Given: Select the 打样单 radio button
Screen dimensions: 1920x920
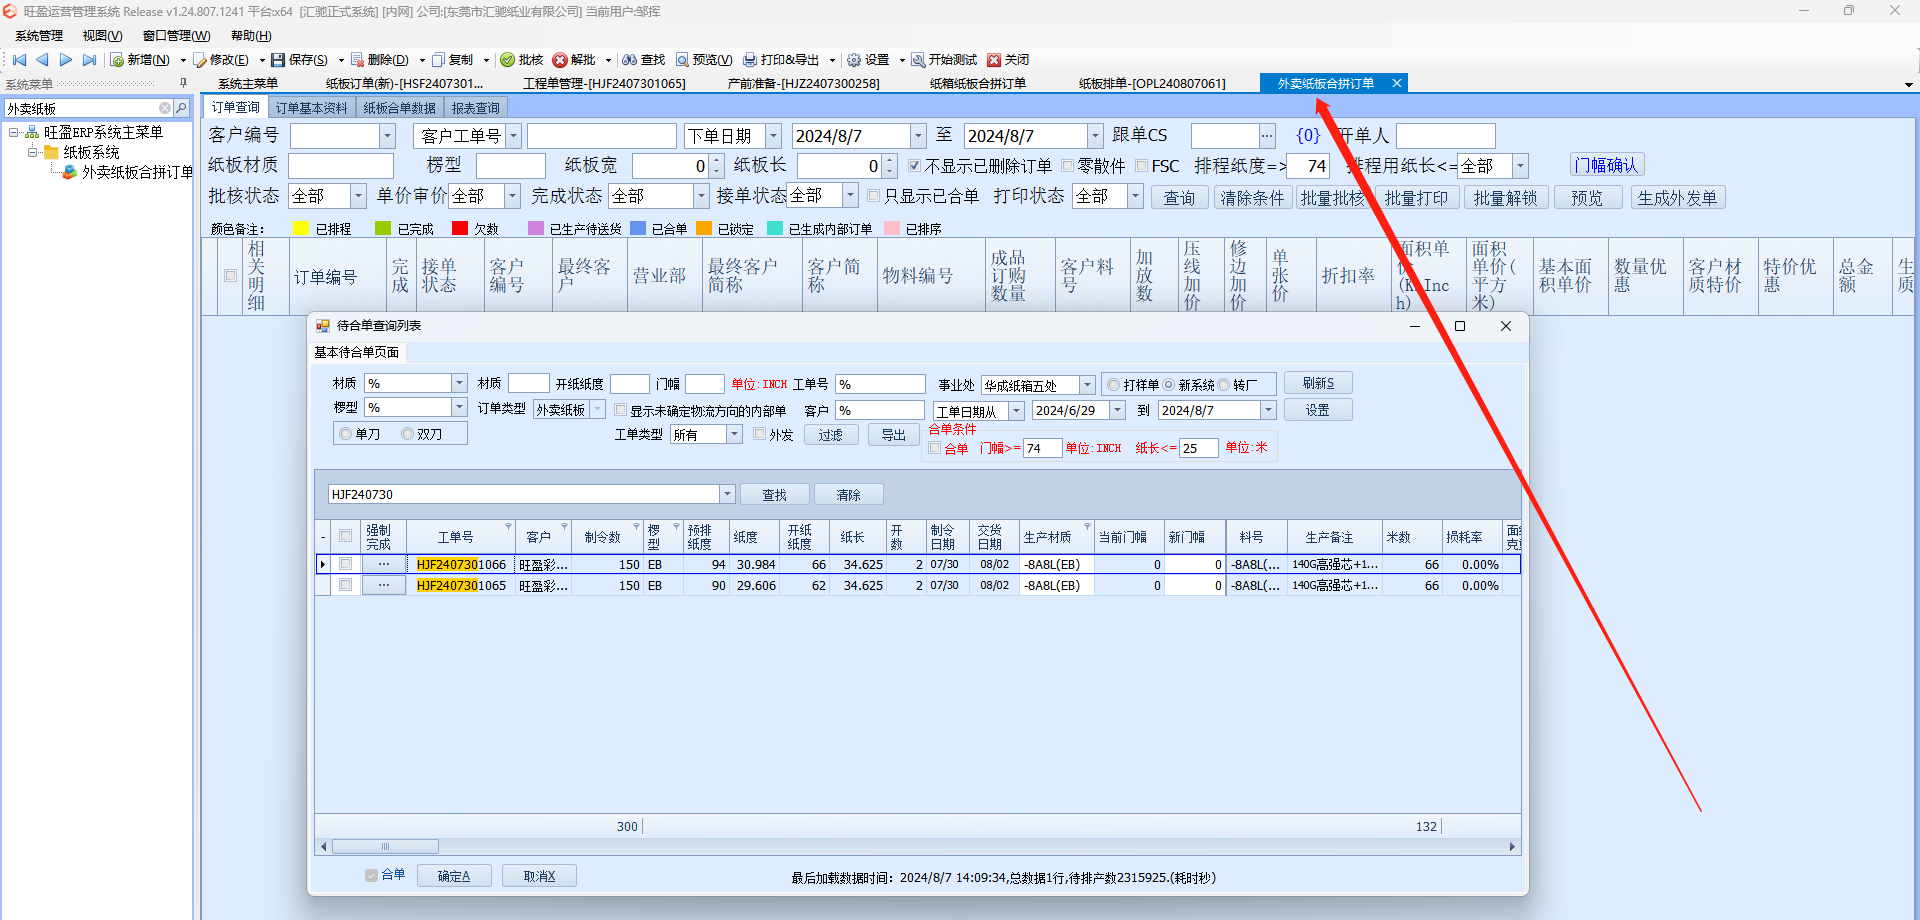Looking at the screenshot, I should click(x=1113, y=385).
